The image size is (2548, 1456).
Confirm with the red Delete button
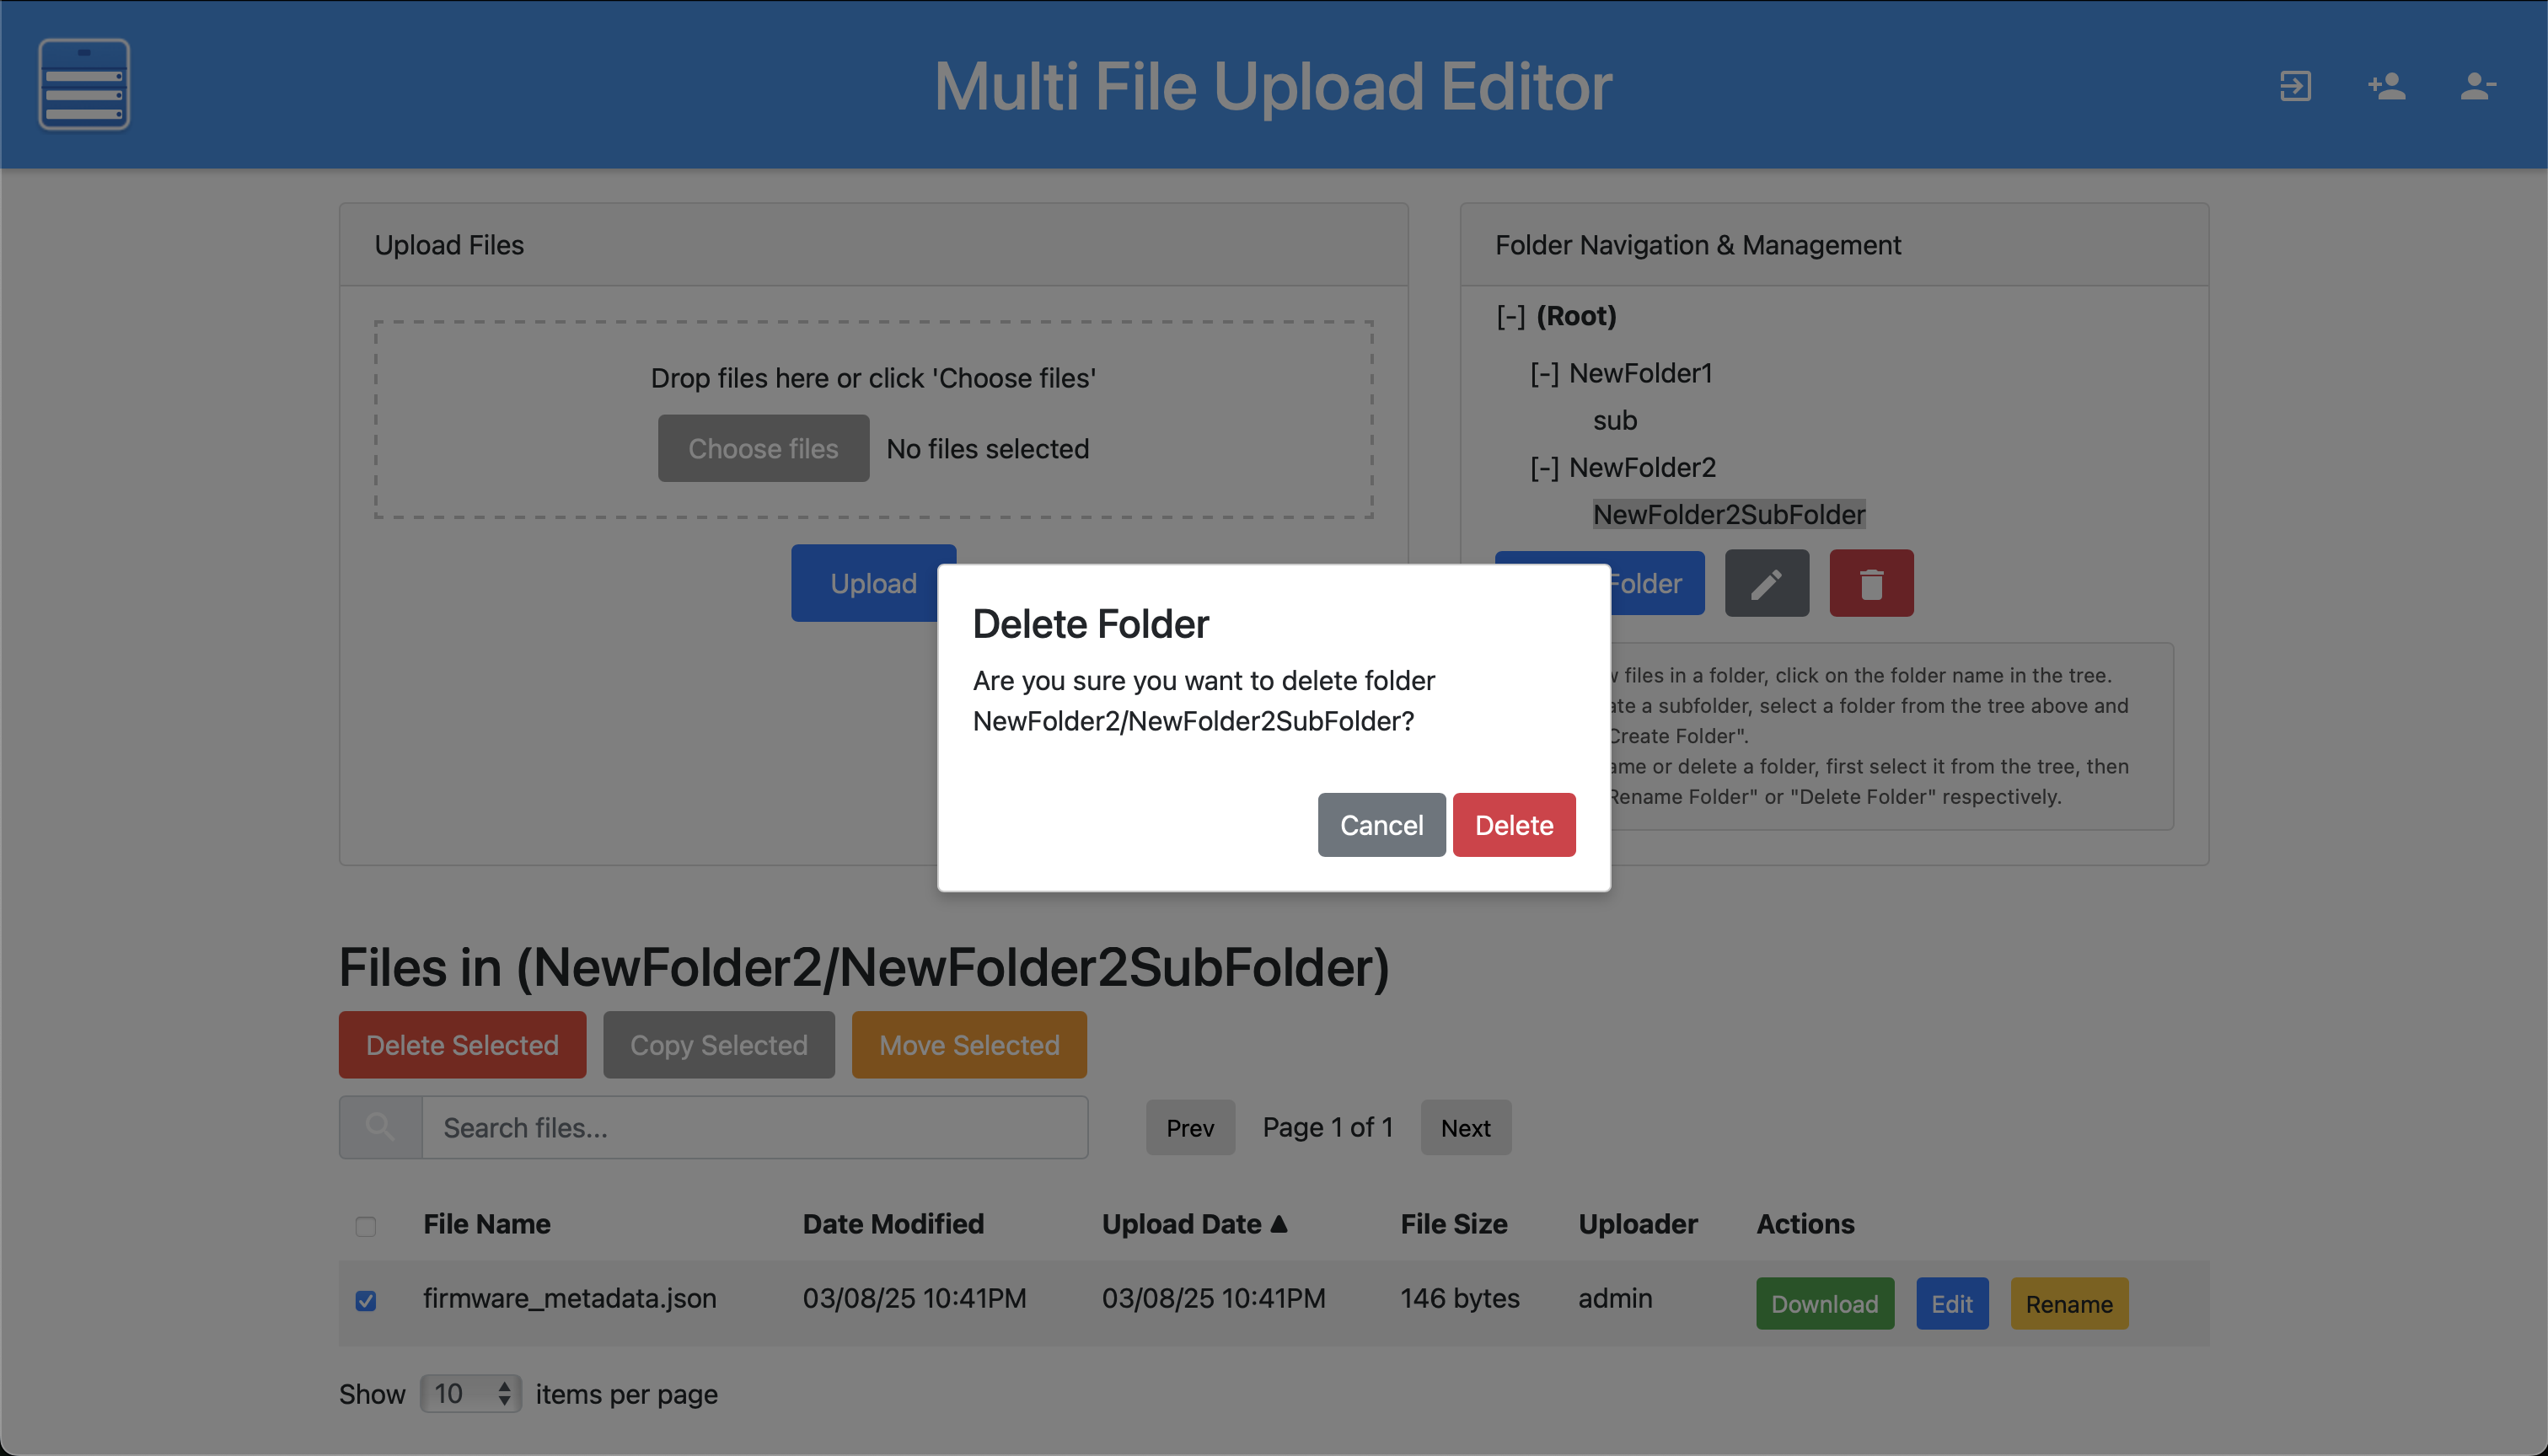point(1513,825)
